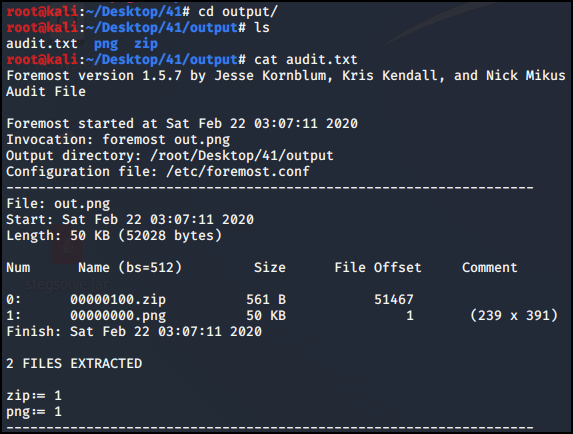Click the '50 KB' size in the png row

point(266,316)
